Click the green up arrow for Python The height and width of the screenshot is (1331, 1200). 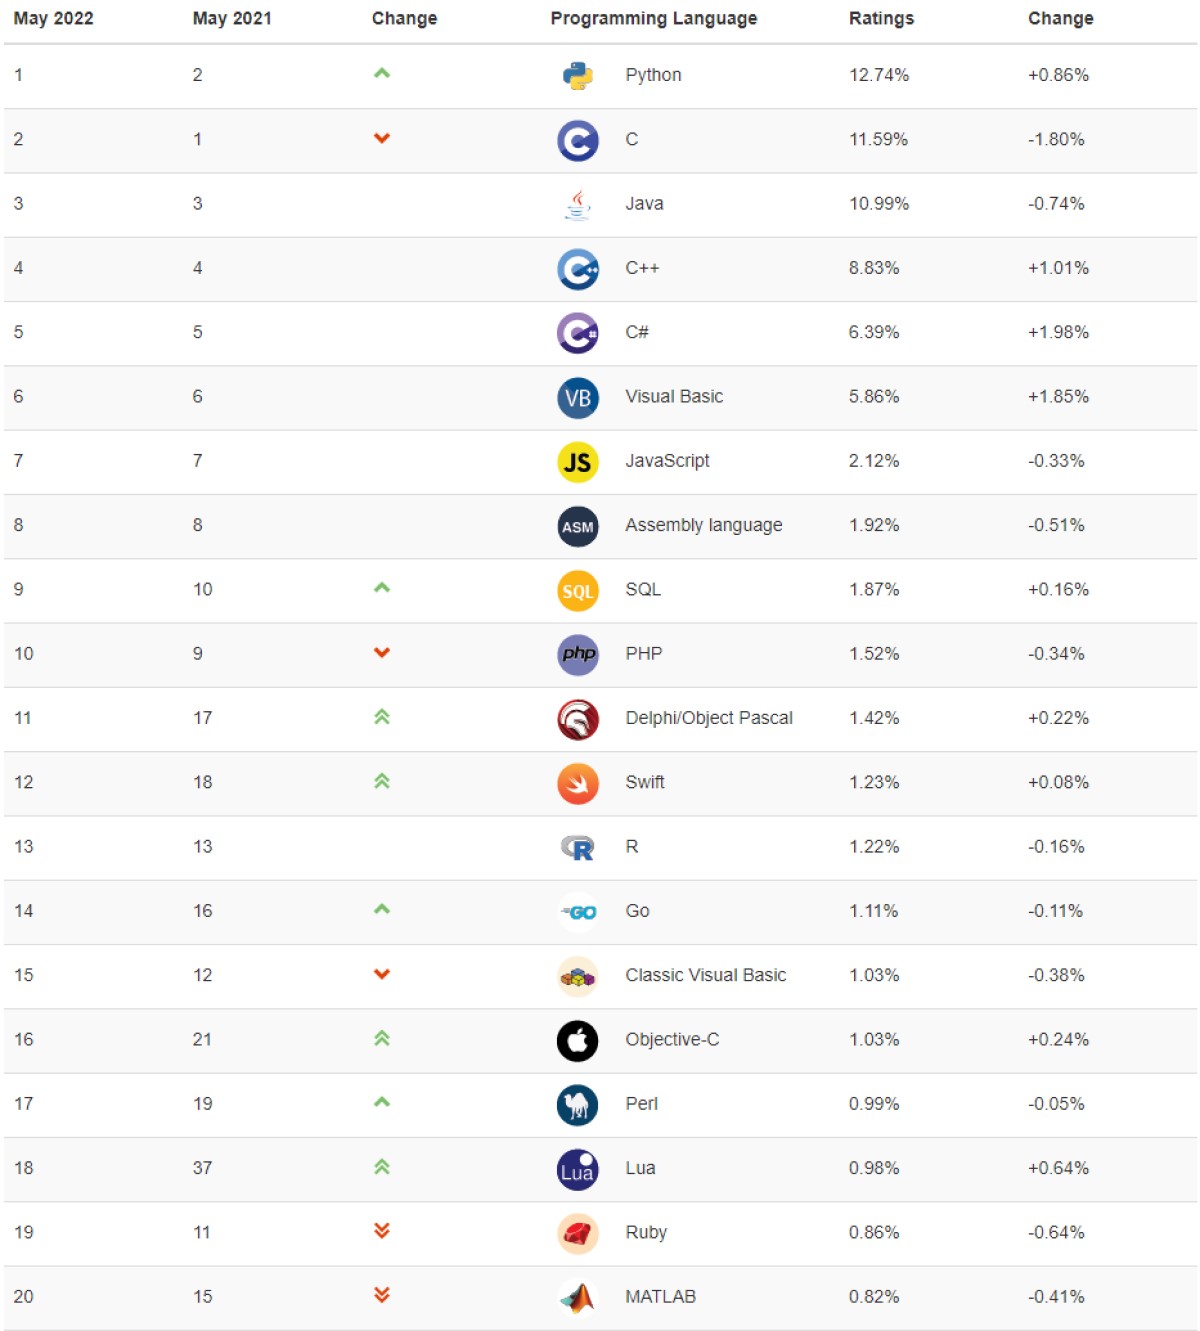point(381,74)
